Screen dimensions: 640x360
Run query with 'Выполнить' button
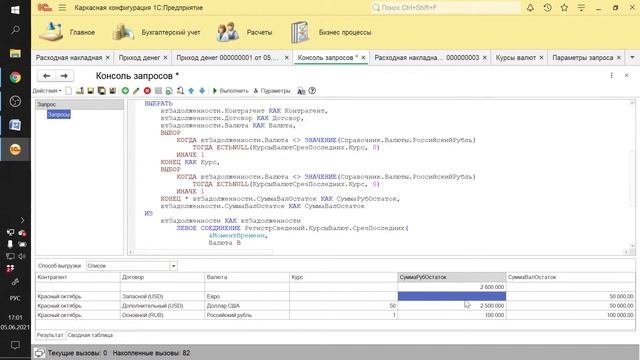230,91
